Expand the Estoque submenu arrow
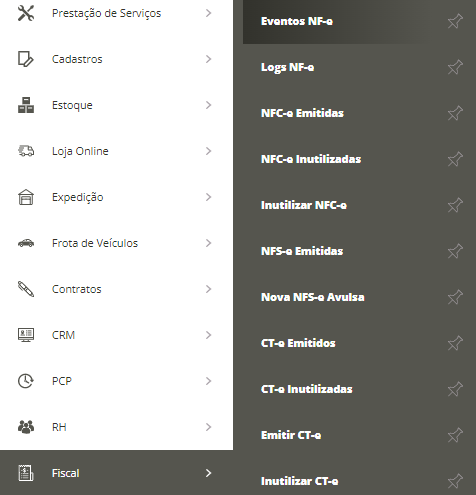476x495 pixels. pos(208,105)
